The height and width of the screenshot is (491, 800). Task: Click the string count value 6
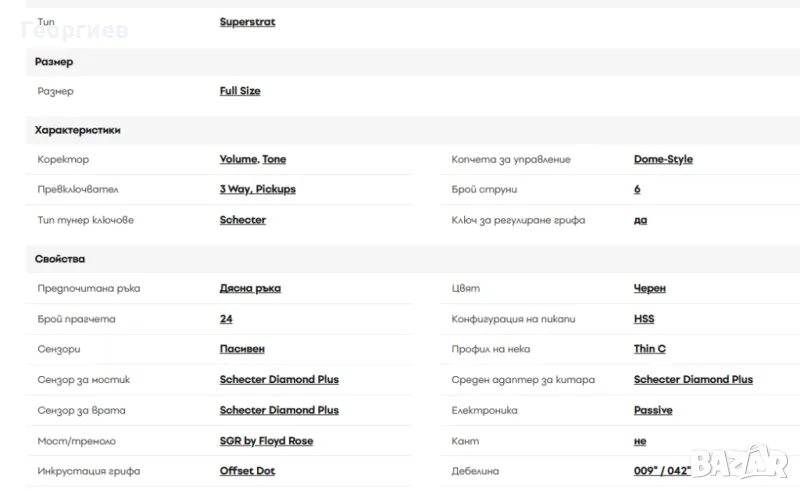(637, 189)
